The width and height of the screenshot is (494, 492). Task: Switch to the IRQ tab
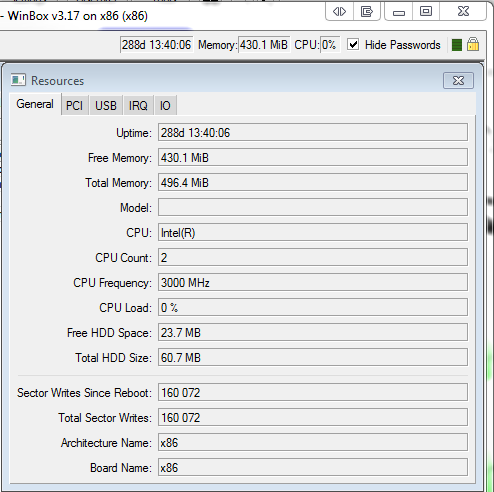[138, 106]
